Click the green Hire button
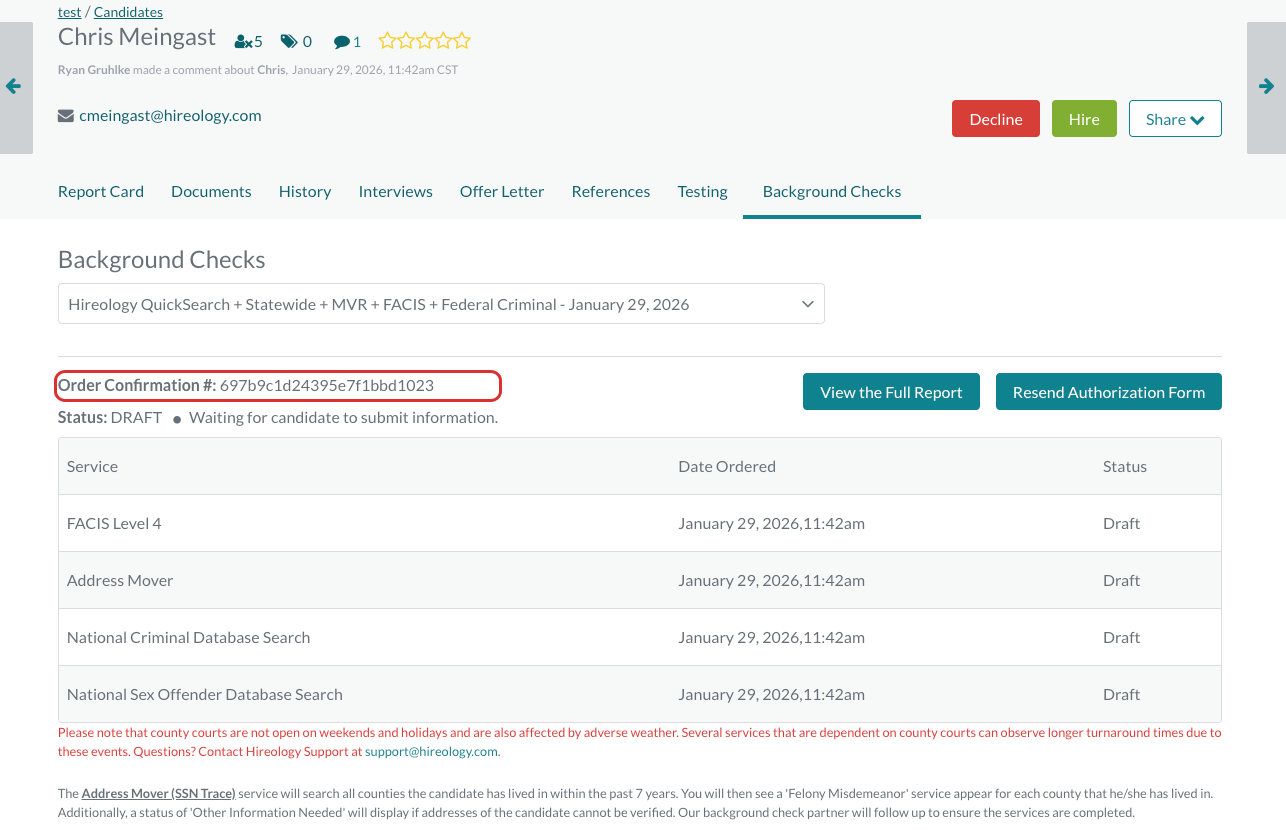Screen dimensions: 1286x830 point(1084,119)
